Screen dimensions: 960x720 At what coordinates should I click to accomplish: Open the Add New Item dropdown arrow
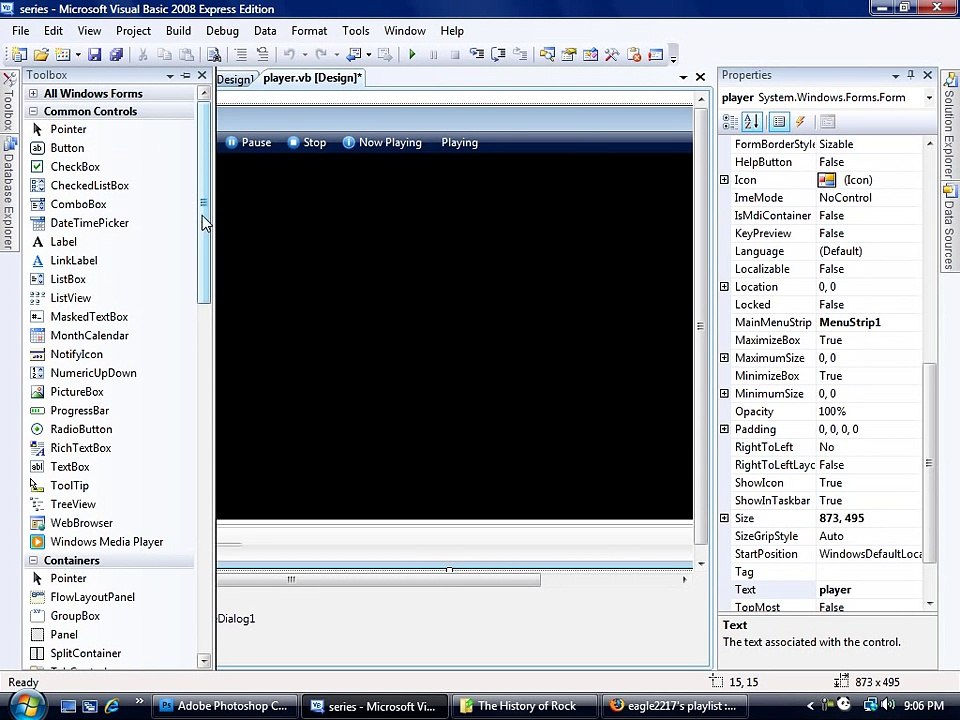tap(78, 54)
